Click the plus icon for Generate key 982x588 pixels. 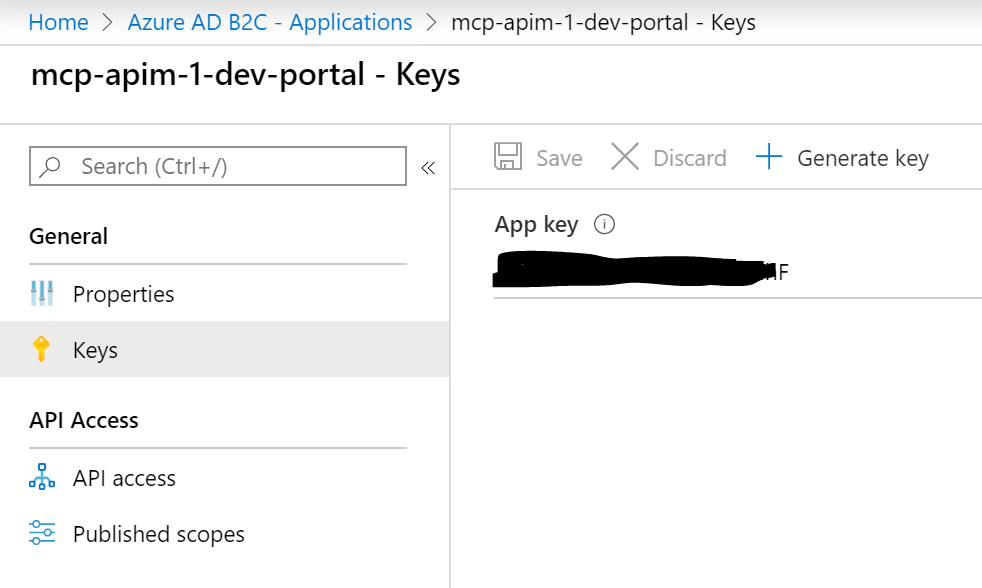769,157
